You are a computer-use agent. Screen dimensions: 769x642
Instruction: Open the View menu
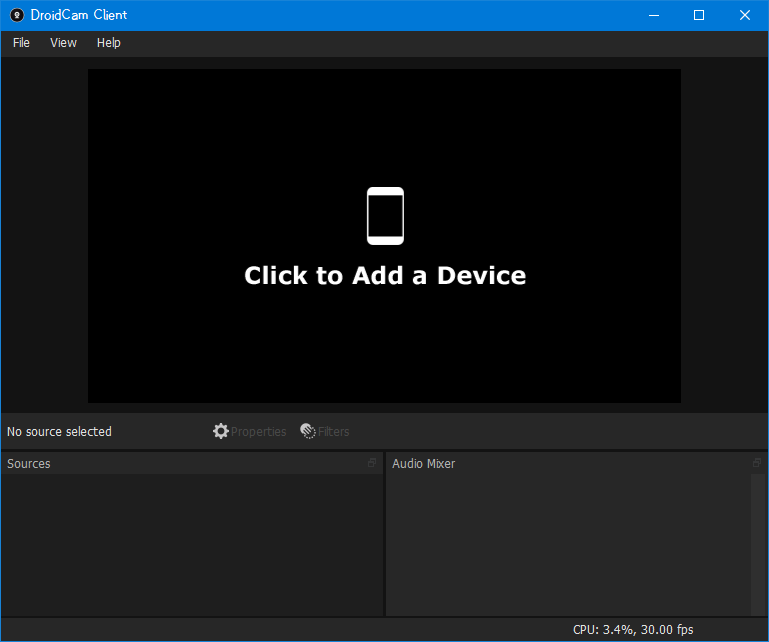pos(63,43)
